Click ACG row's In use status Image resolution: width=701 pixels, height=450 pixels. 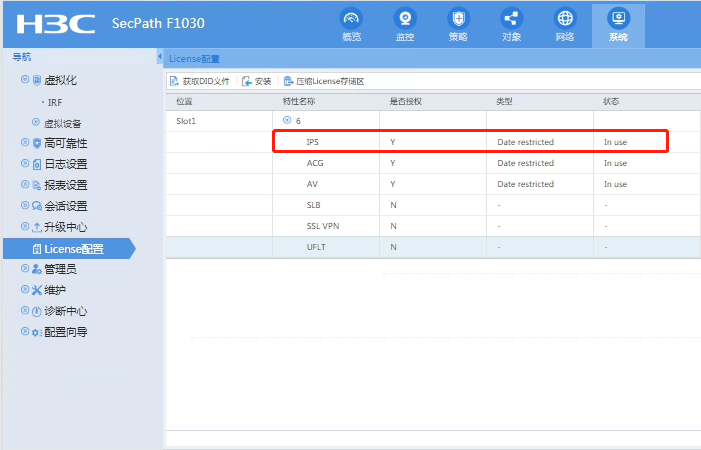(616, 163)
